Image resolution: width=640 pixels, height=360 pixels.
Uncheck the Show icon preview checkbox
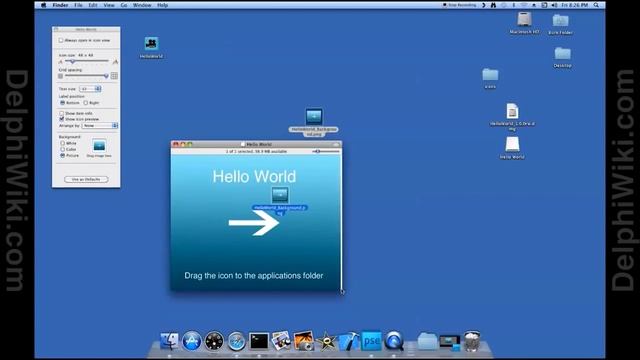tap(62, 119)
